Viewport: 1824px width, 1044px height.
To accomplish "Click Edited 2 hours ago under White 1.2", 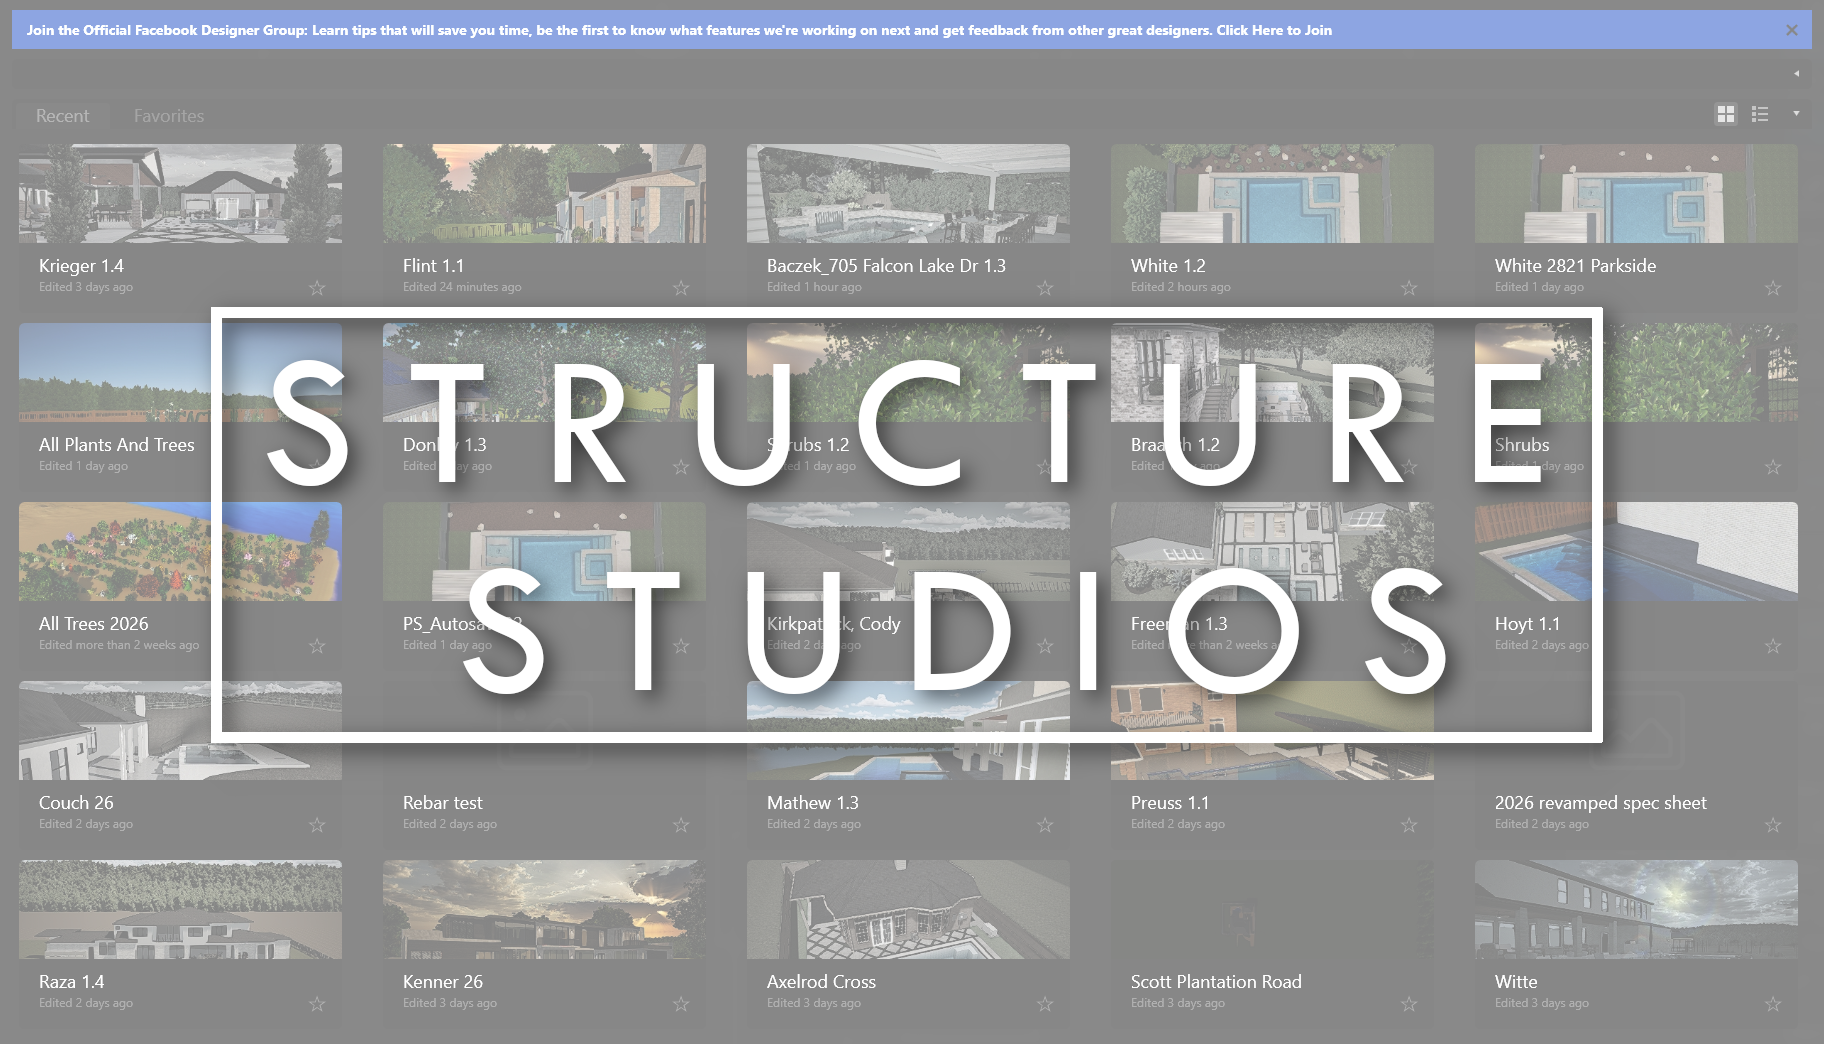I will [x=1180, y=287].
